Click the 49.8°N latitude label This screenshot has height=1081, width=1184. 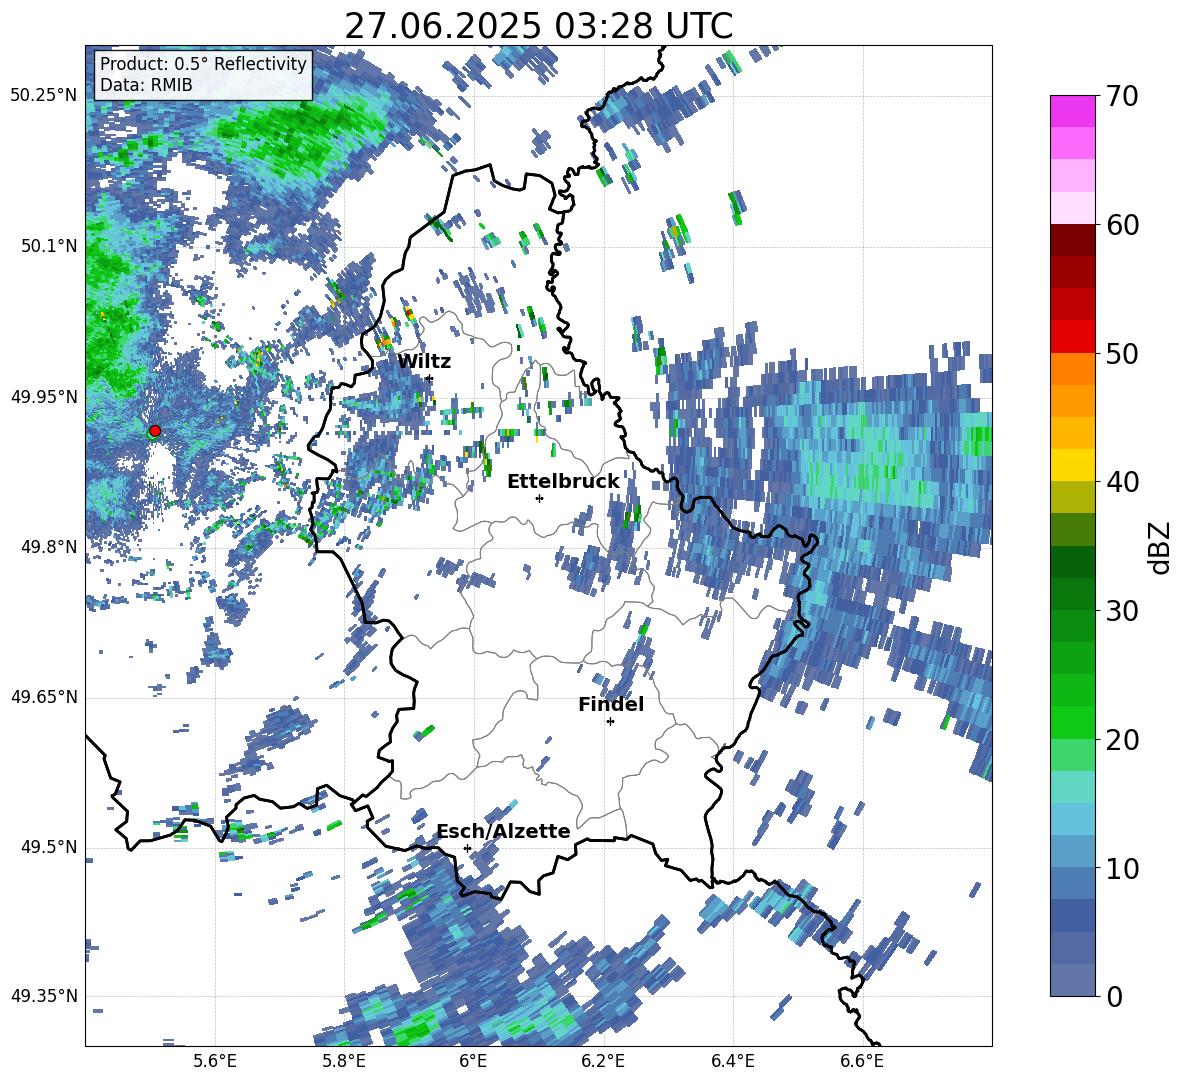coord(50,547)
